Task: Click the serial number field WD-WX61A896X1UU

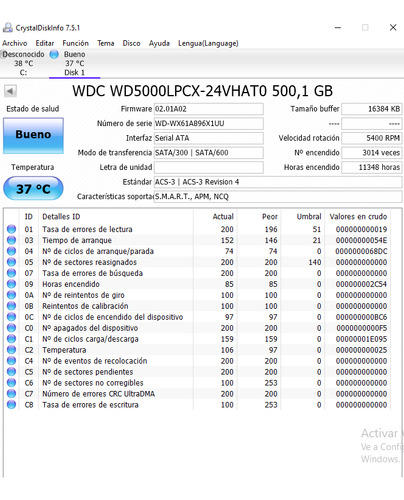Action: click(x=209, y=123)
